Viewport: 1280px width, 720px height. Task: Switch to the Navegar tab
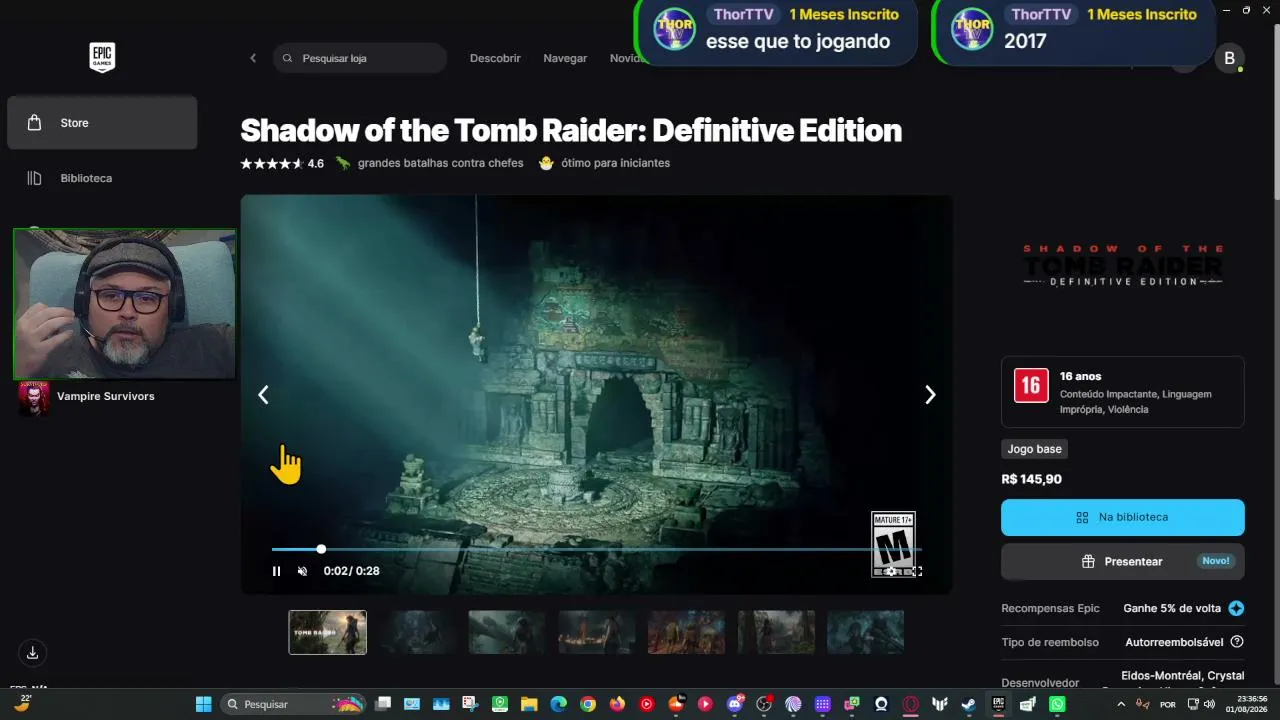point(565,58)
